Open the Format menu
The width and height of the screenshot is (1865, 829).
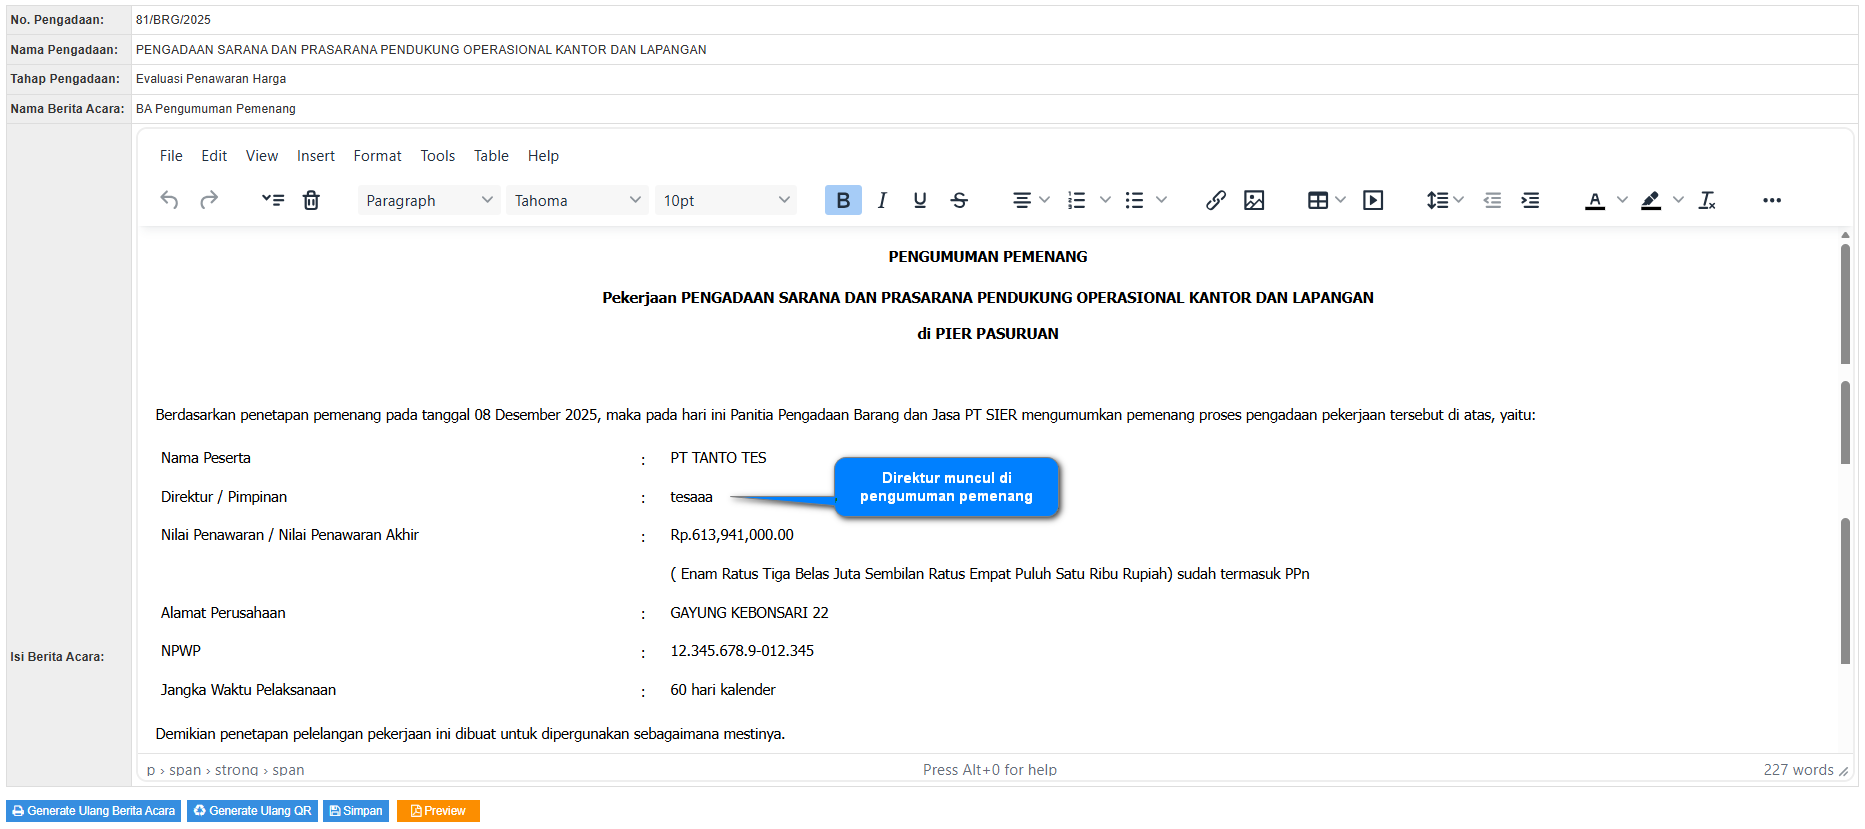tap(377, 156)
